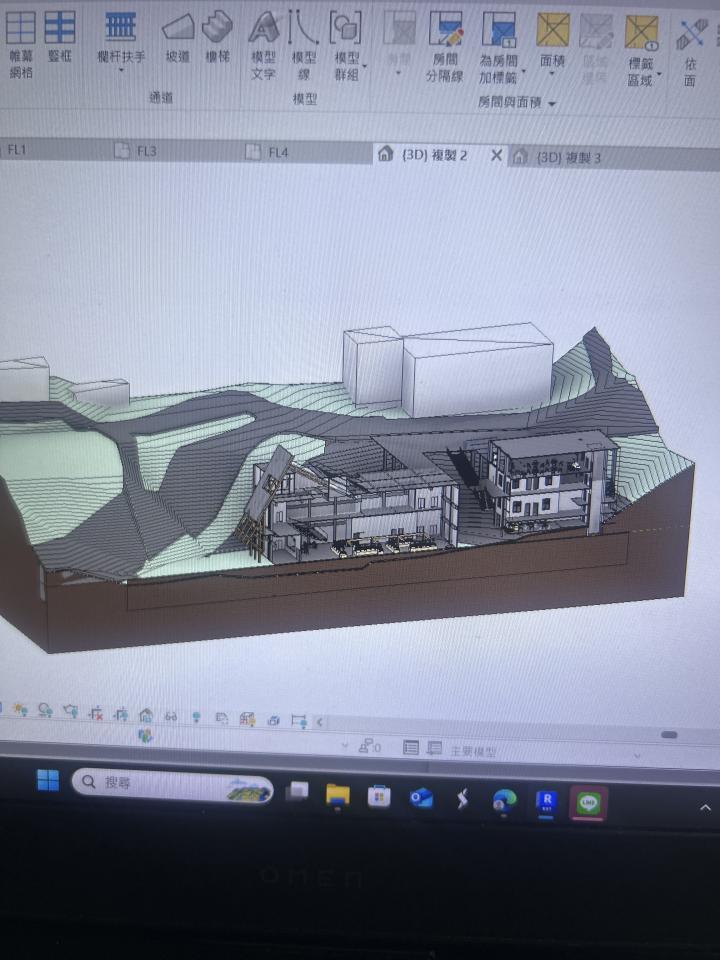This screenshot has width=720, height=960.
Task: Switch to the {3D} 複製 3 tab
Action: pos(568,158)
